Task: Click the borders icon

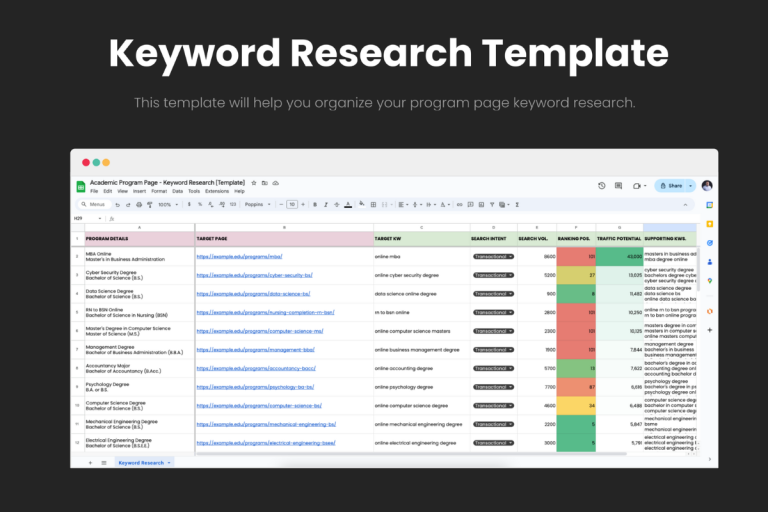Action: [373, 205]
